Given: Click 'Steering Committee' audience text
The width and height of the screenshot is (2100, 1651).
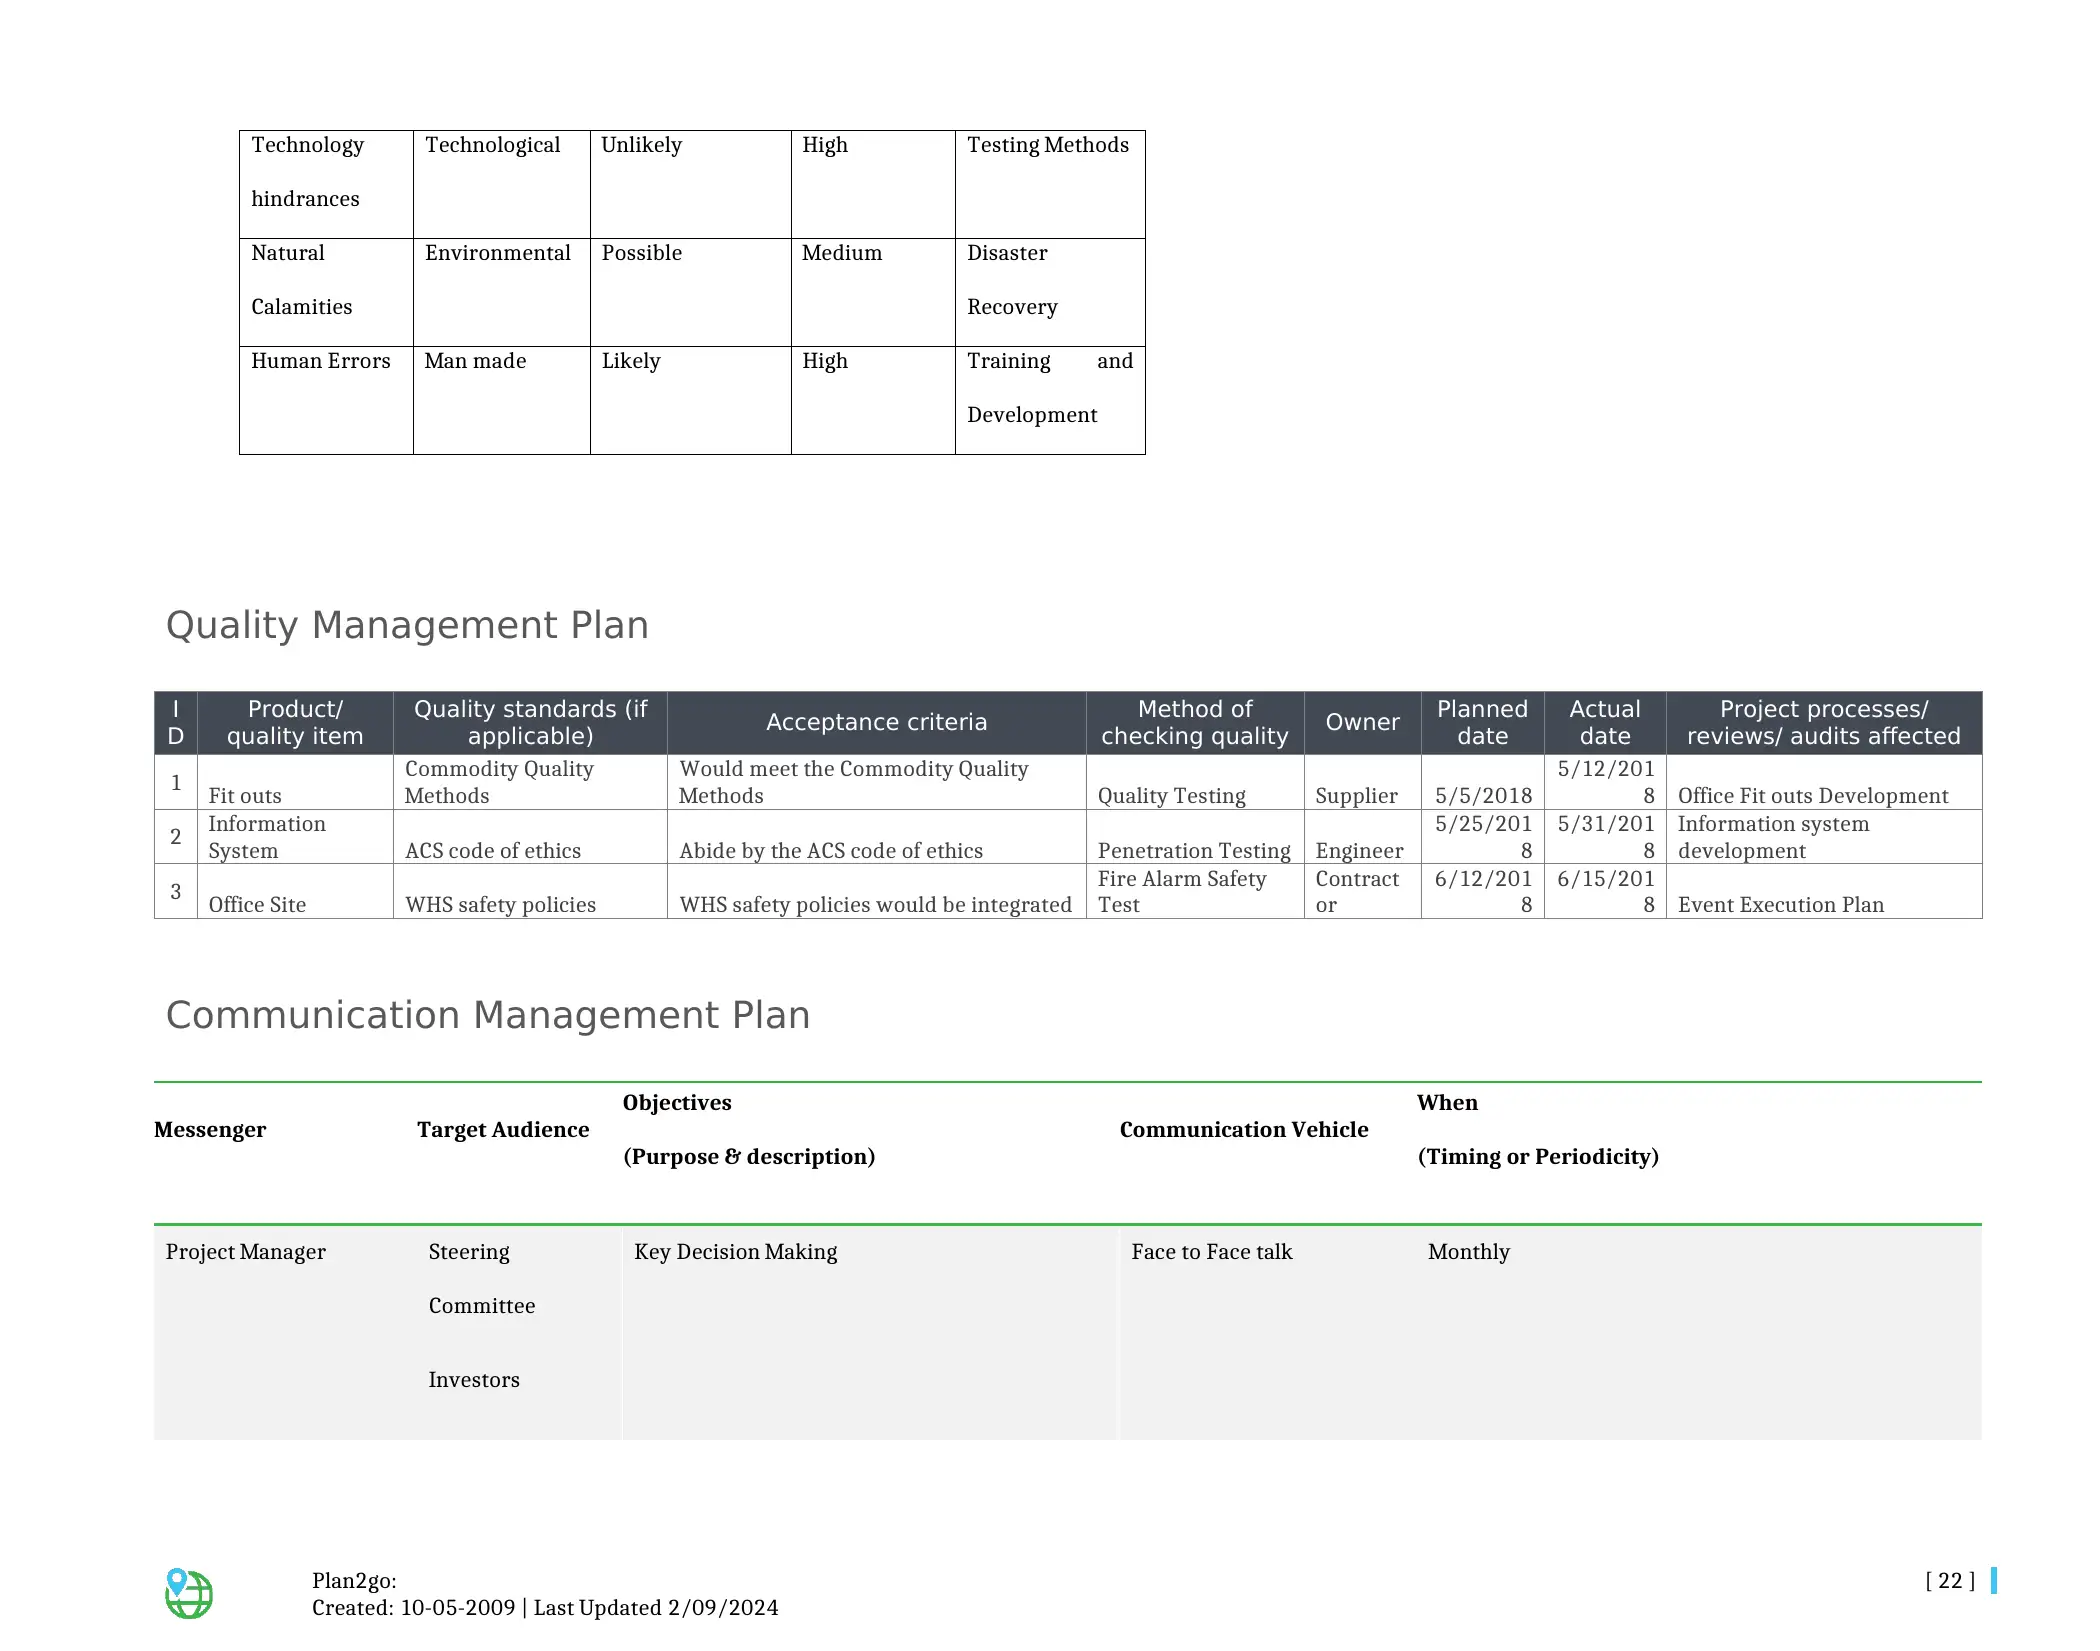Looking at the screenshot, I should pyautogui.click(x=482, y=1278).
